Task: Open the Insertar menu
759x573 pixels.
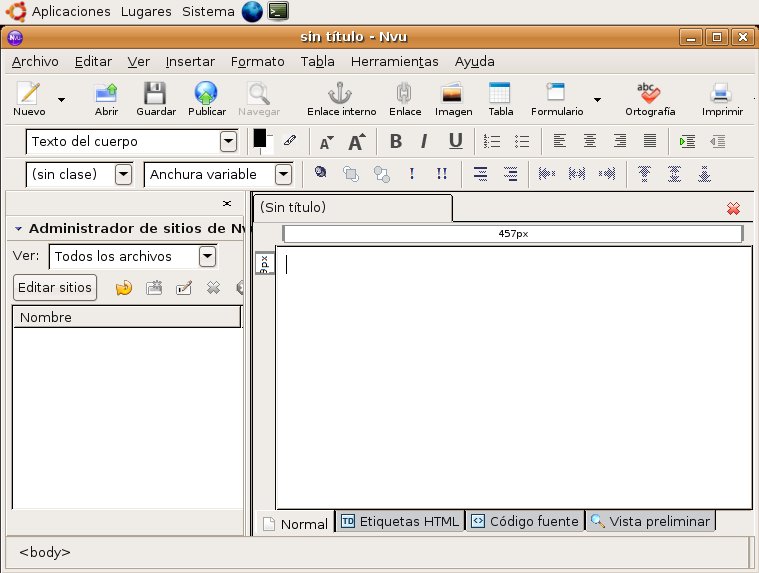Action: (x=190, y=62)
